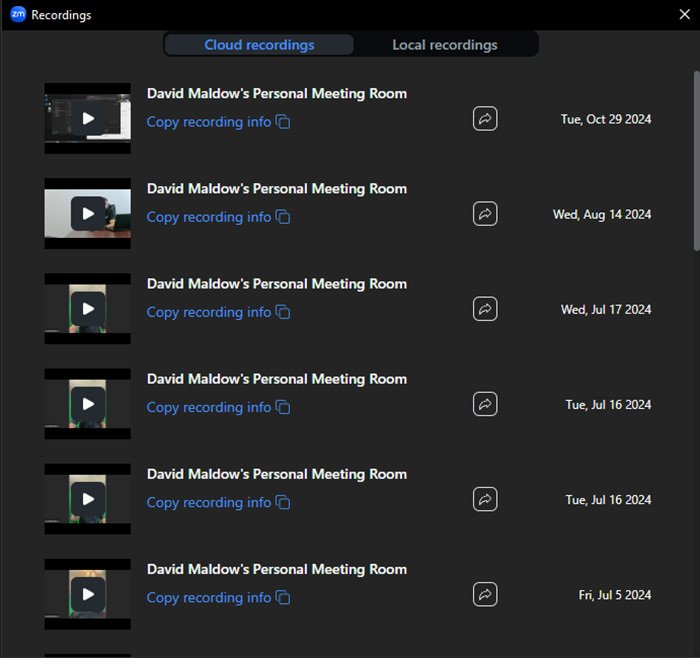Copy recording info for Aug 14 recording

click(218, 217)
